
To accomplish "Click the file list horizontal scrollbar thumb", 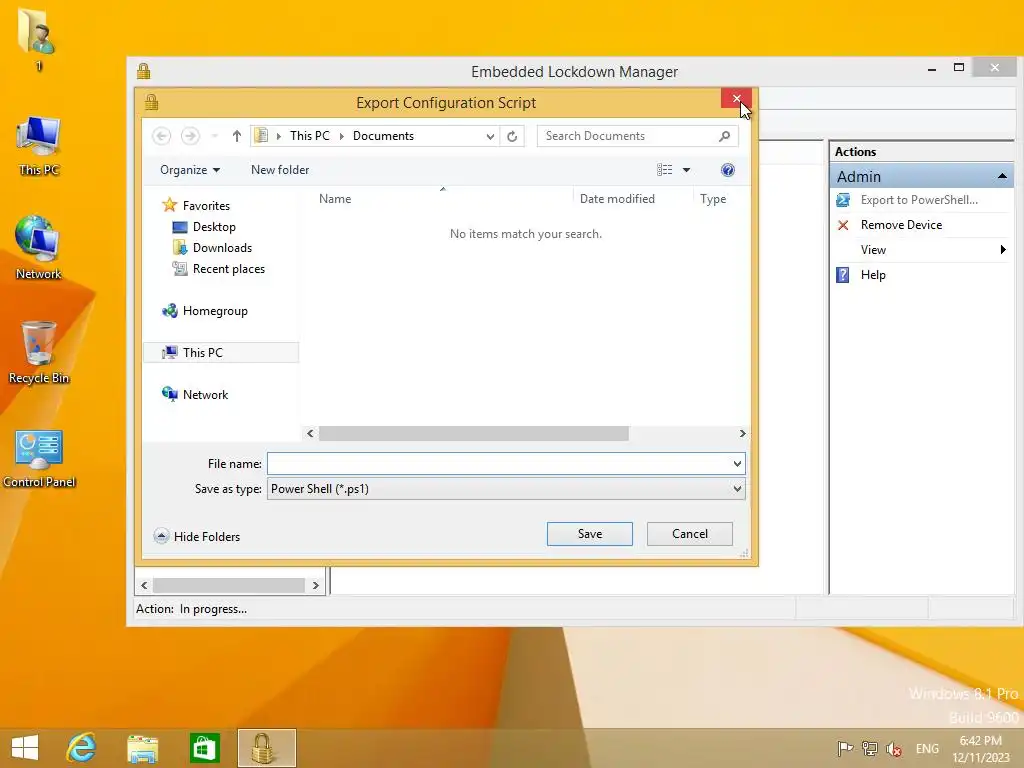I will [473, 434].
